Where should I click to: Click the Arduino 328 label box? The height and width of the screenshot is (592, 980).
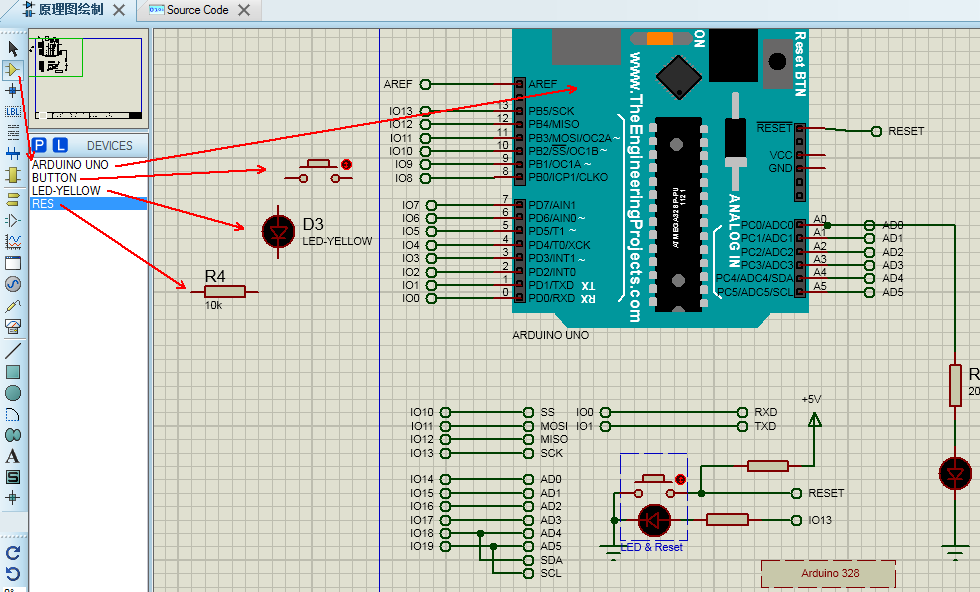(x=829, y=574)
